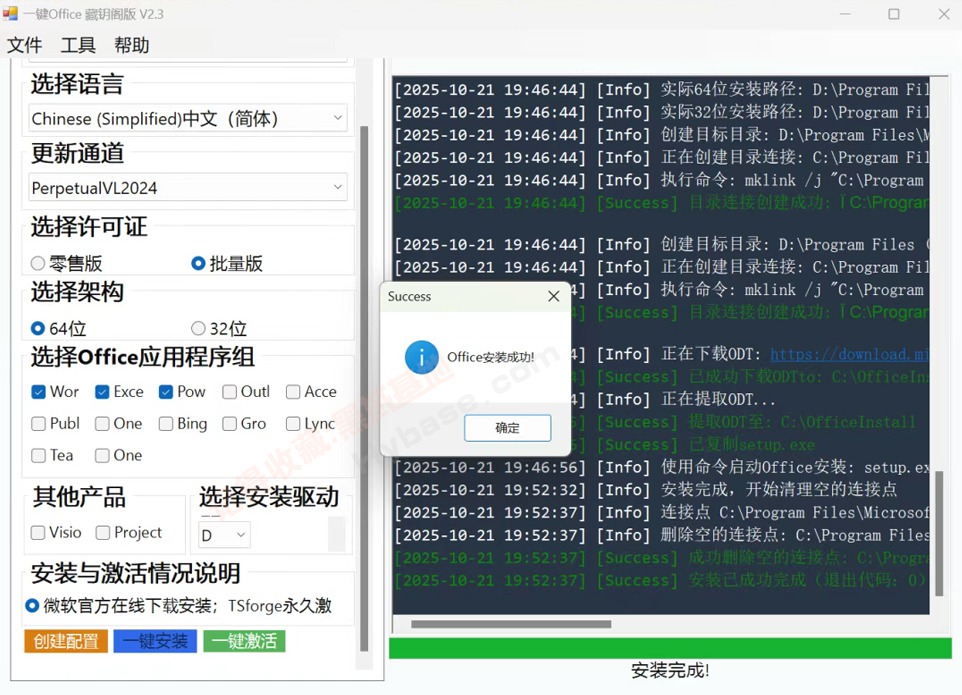
Task: Click the green progress bar at the bottom
Action: (668, 648)
